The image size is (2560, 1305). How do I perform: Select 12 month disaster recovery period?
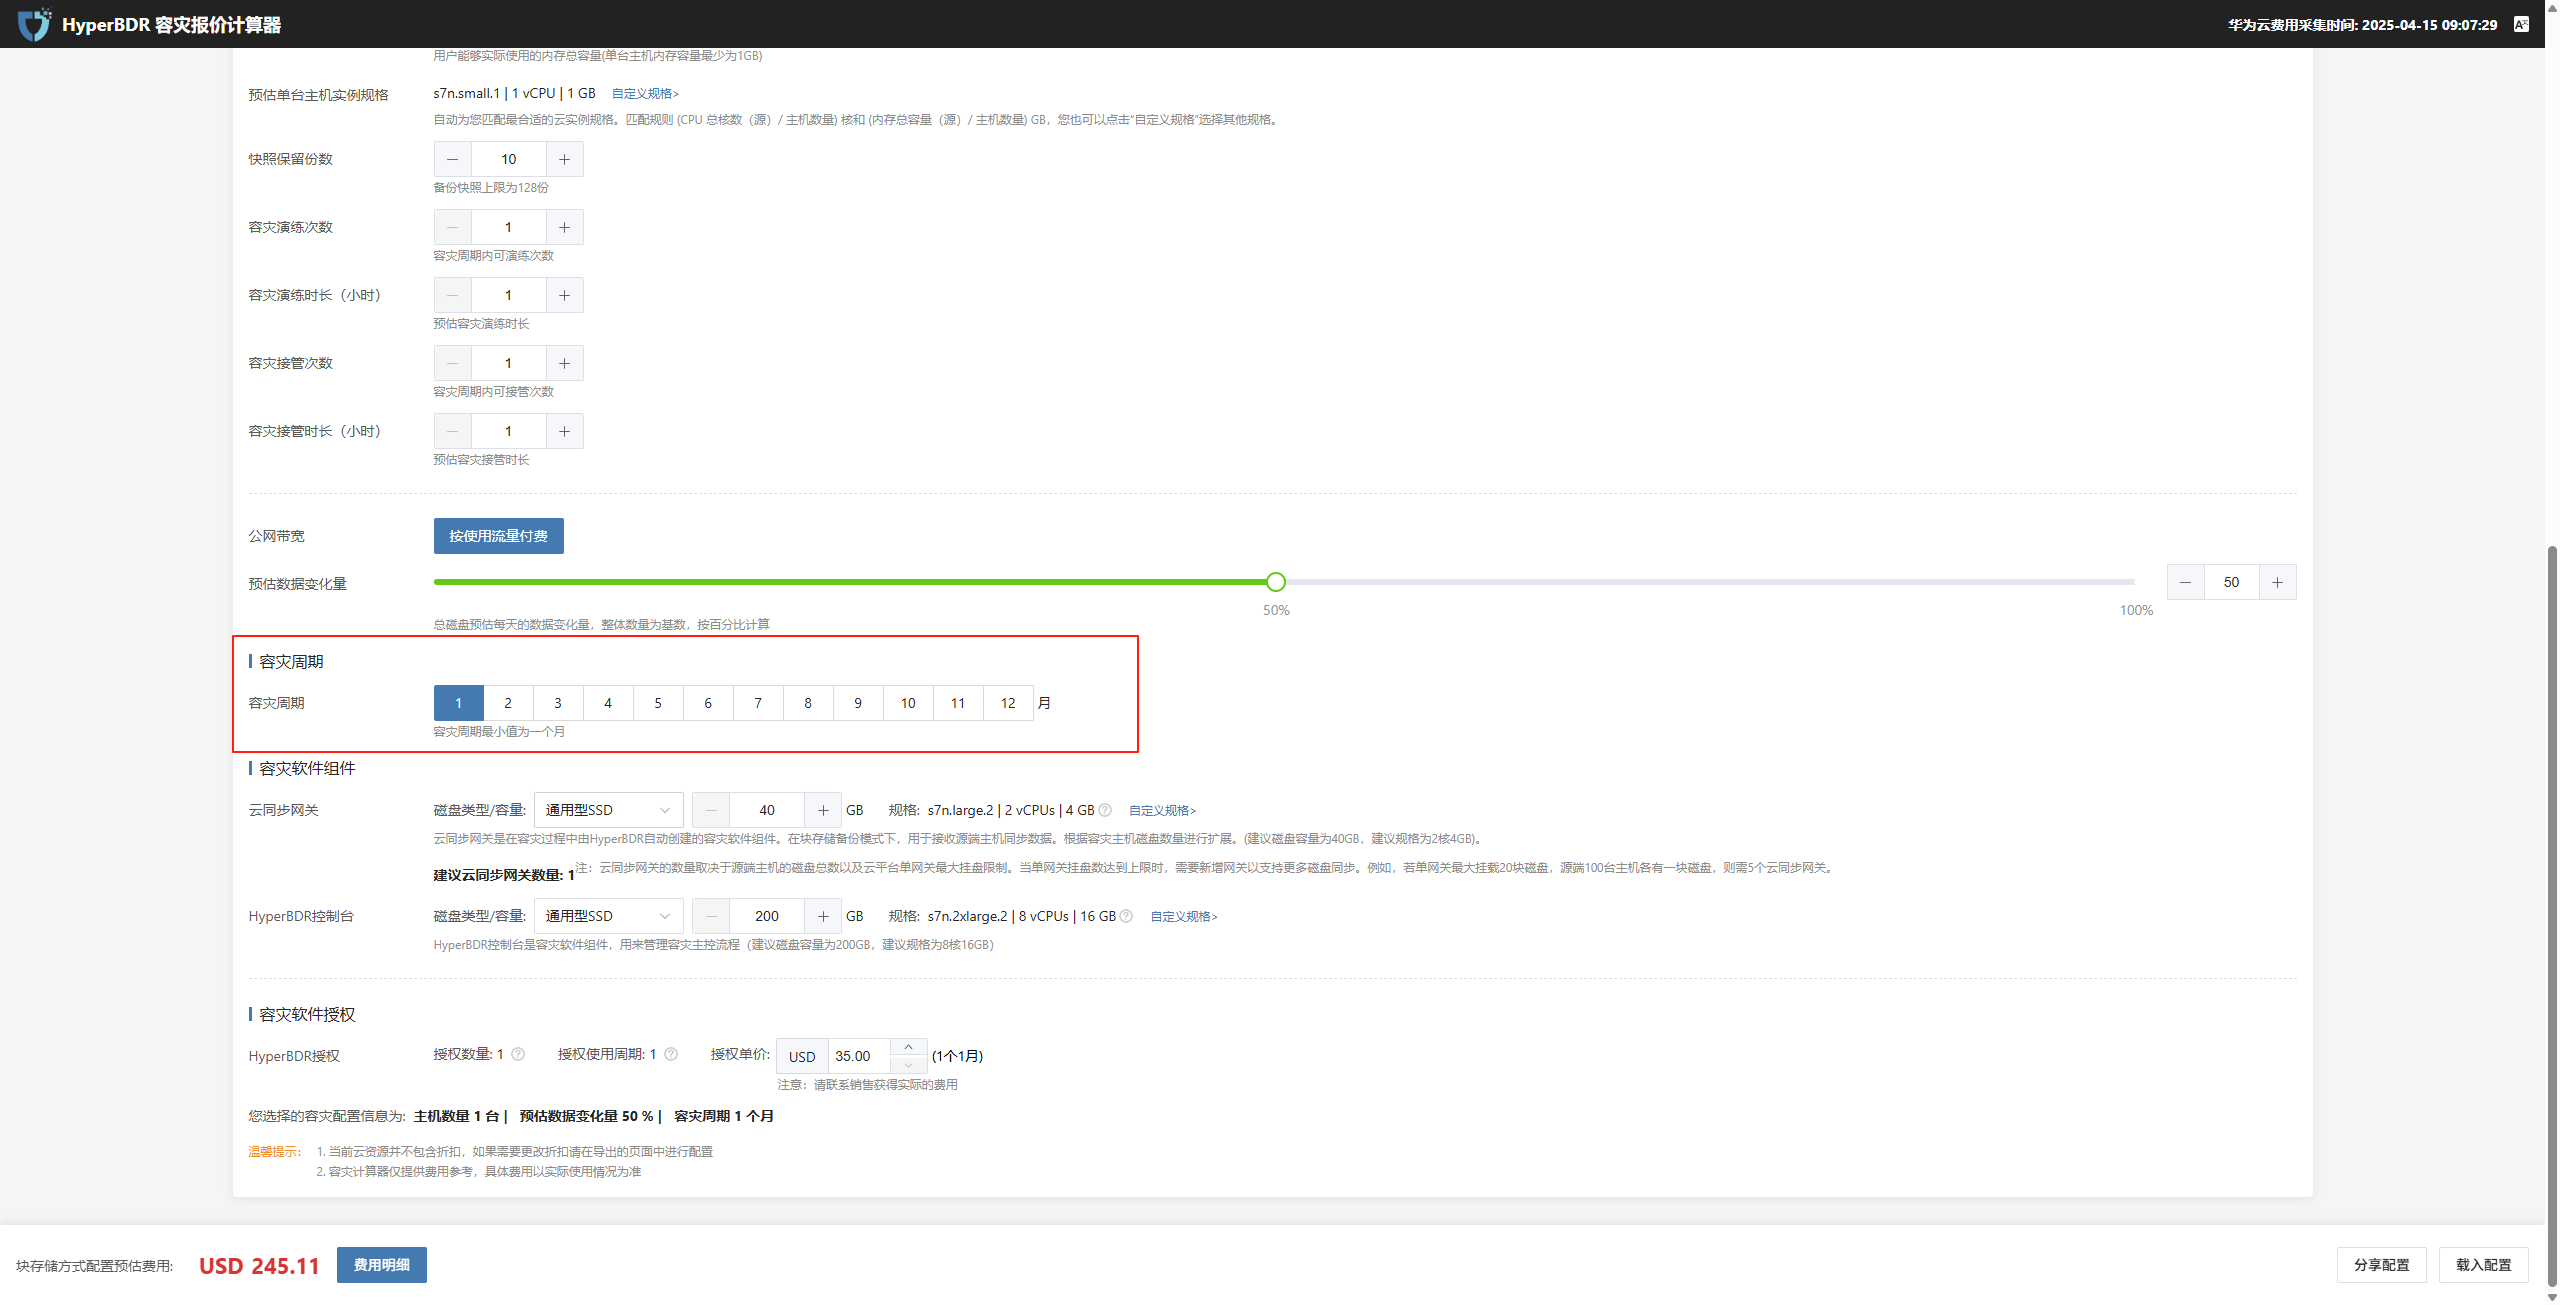1008,703
